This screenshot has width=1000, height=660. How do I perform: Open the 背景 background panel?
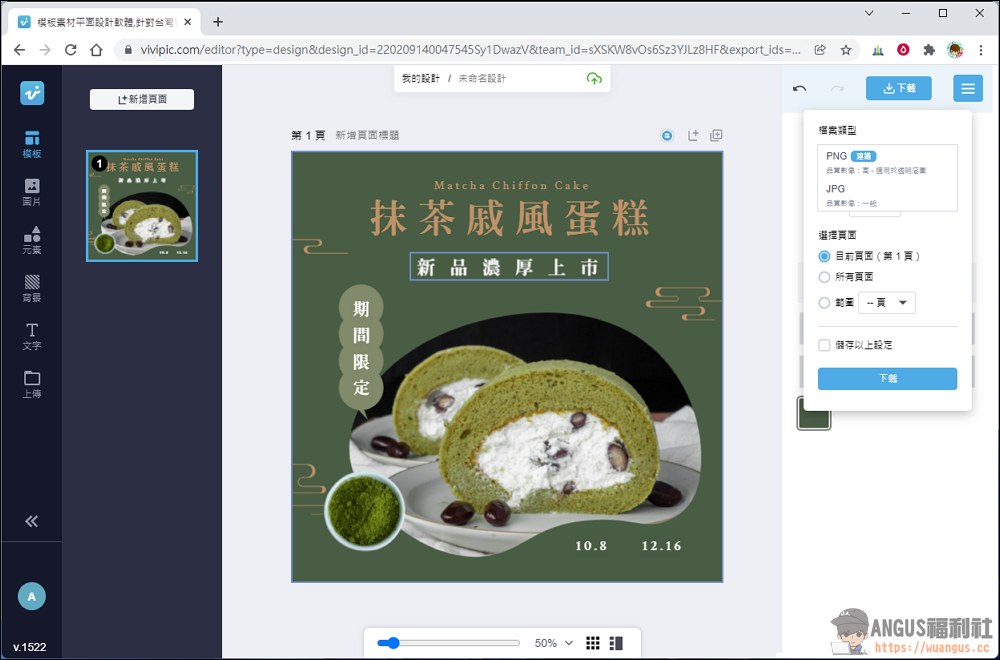32,288
